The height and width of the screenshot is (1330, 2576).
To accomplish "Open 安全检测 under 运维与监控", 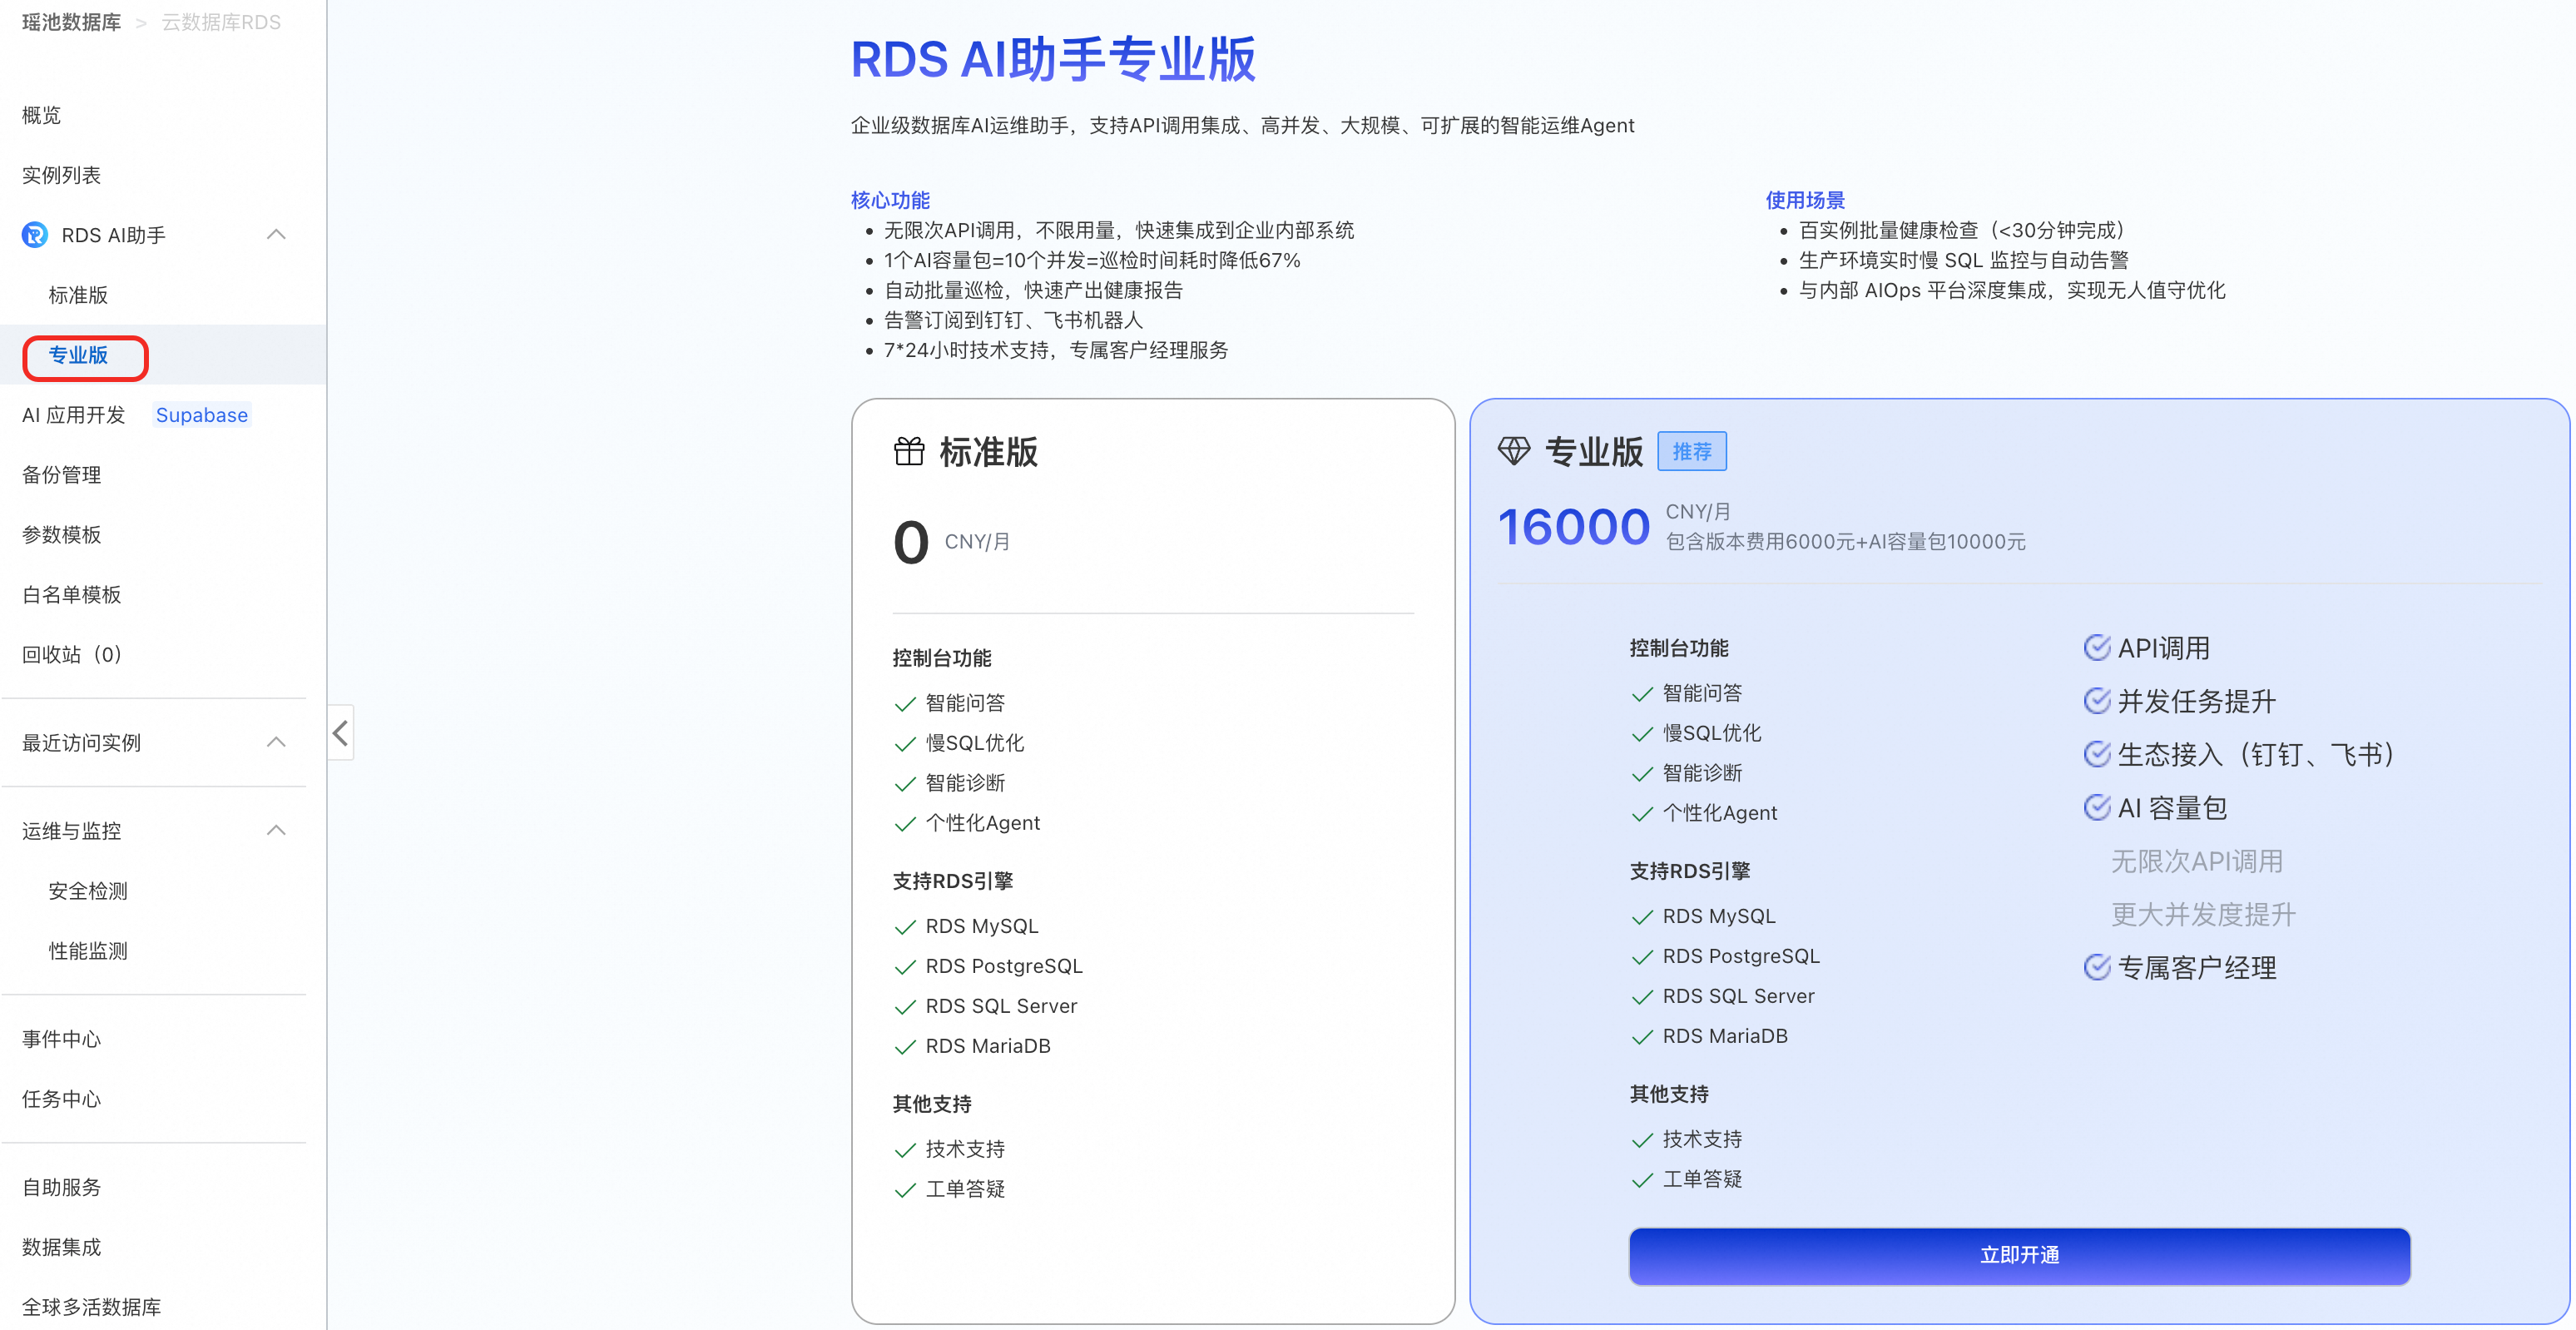I will [x=88, y=891].
